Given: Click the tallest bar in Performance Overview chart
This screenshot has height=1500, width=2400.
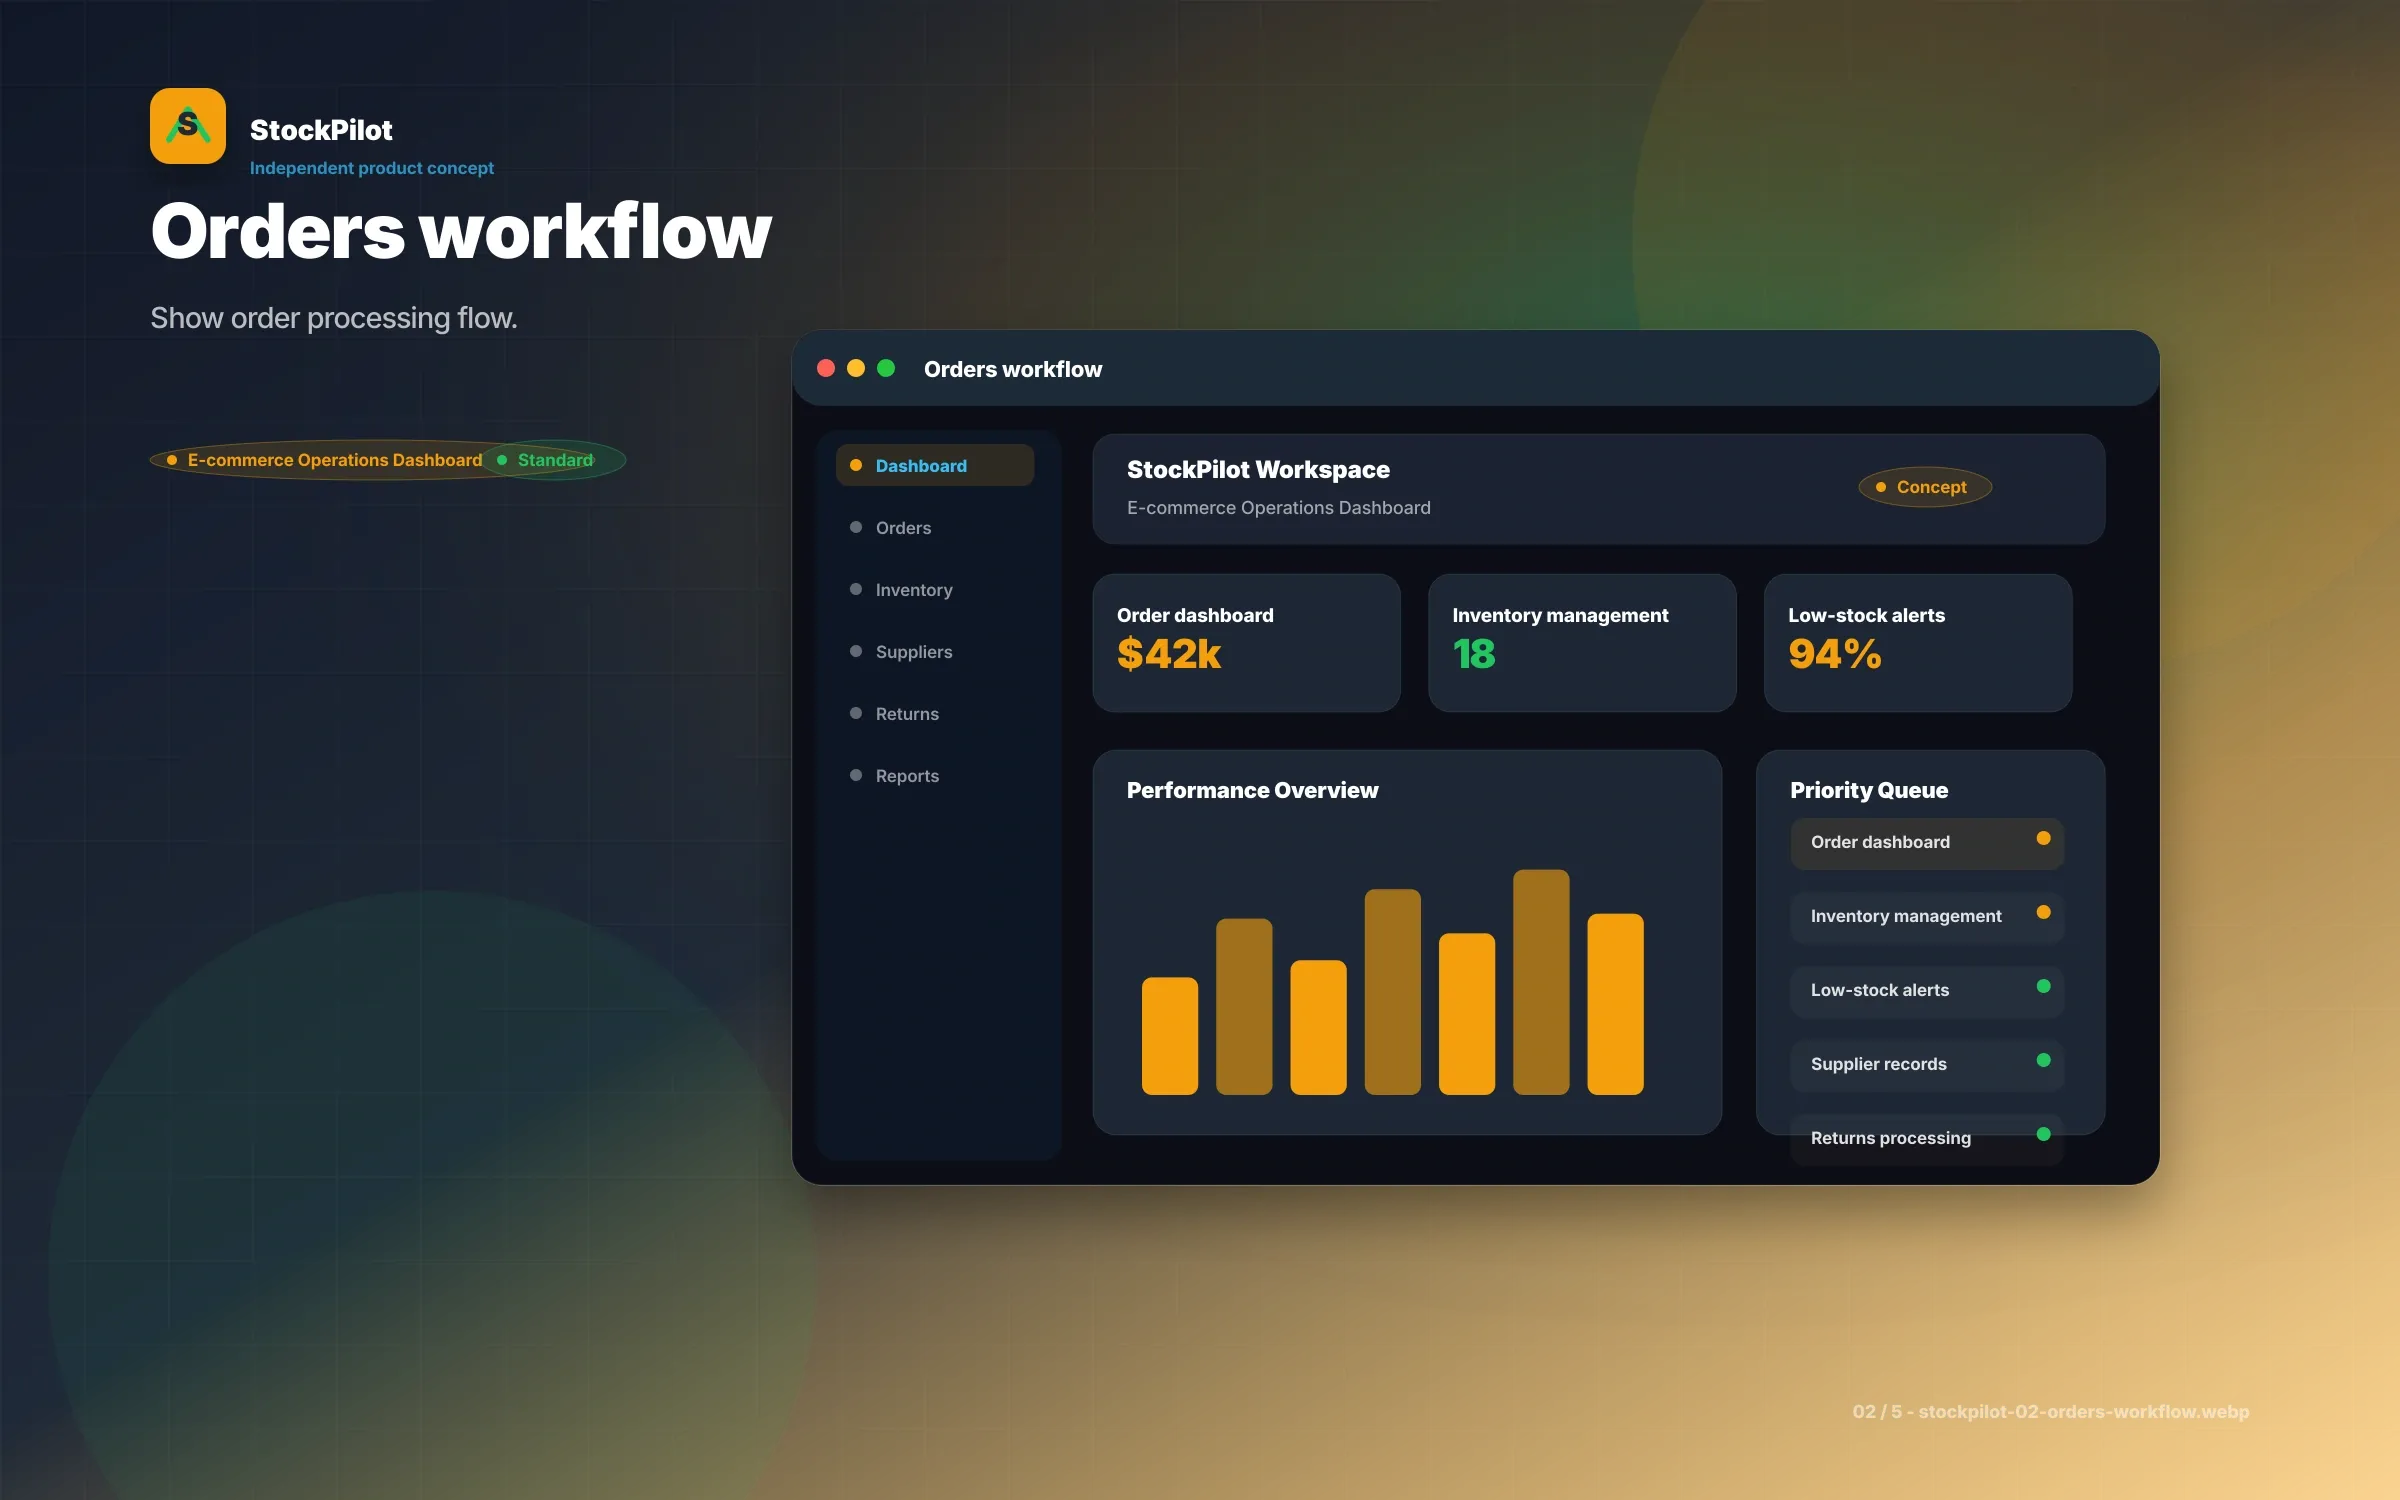Looking at the screenshot, I should 1541,982.
